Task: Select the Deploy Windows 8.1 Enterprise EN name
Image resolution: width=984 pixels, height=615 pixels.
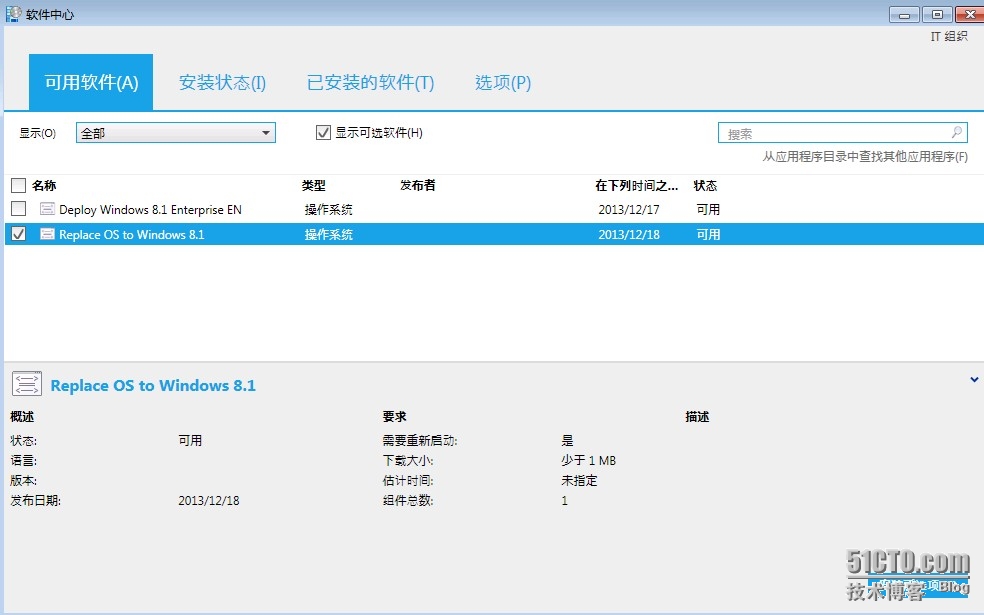Action: [x=150, y=210]
